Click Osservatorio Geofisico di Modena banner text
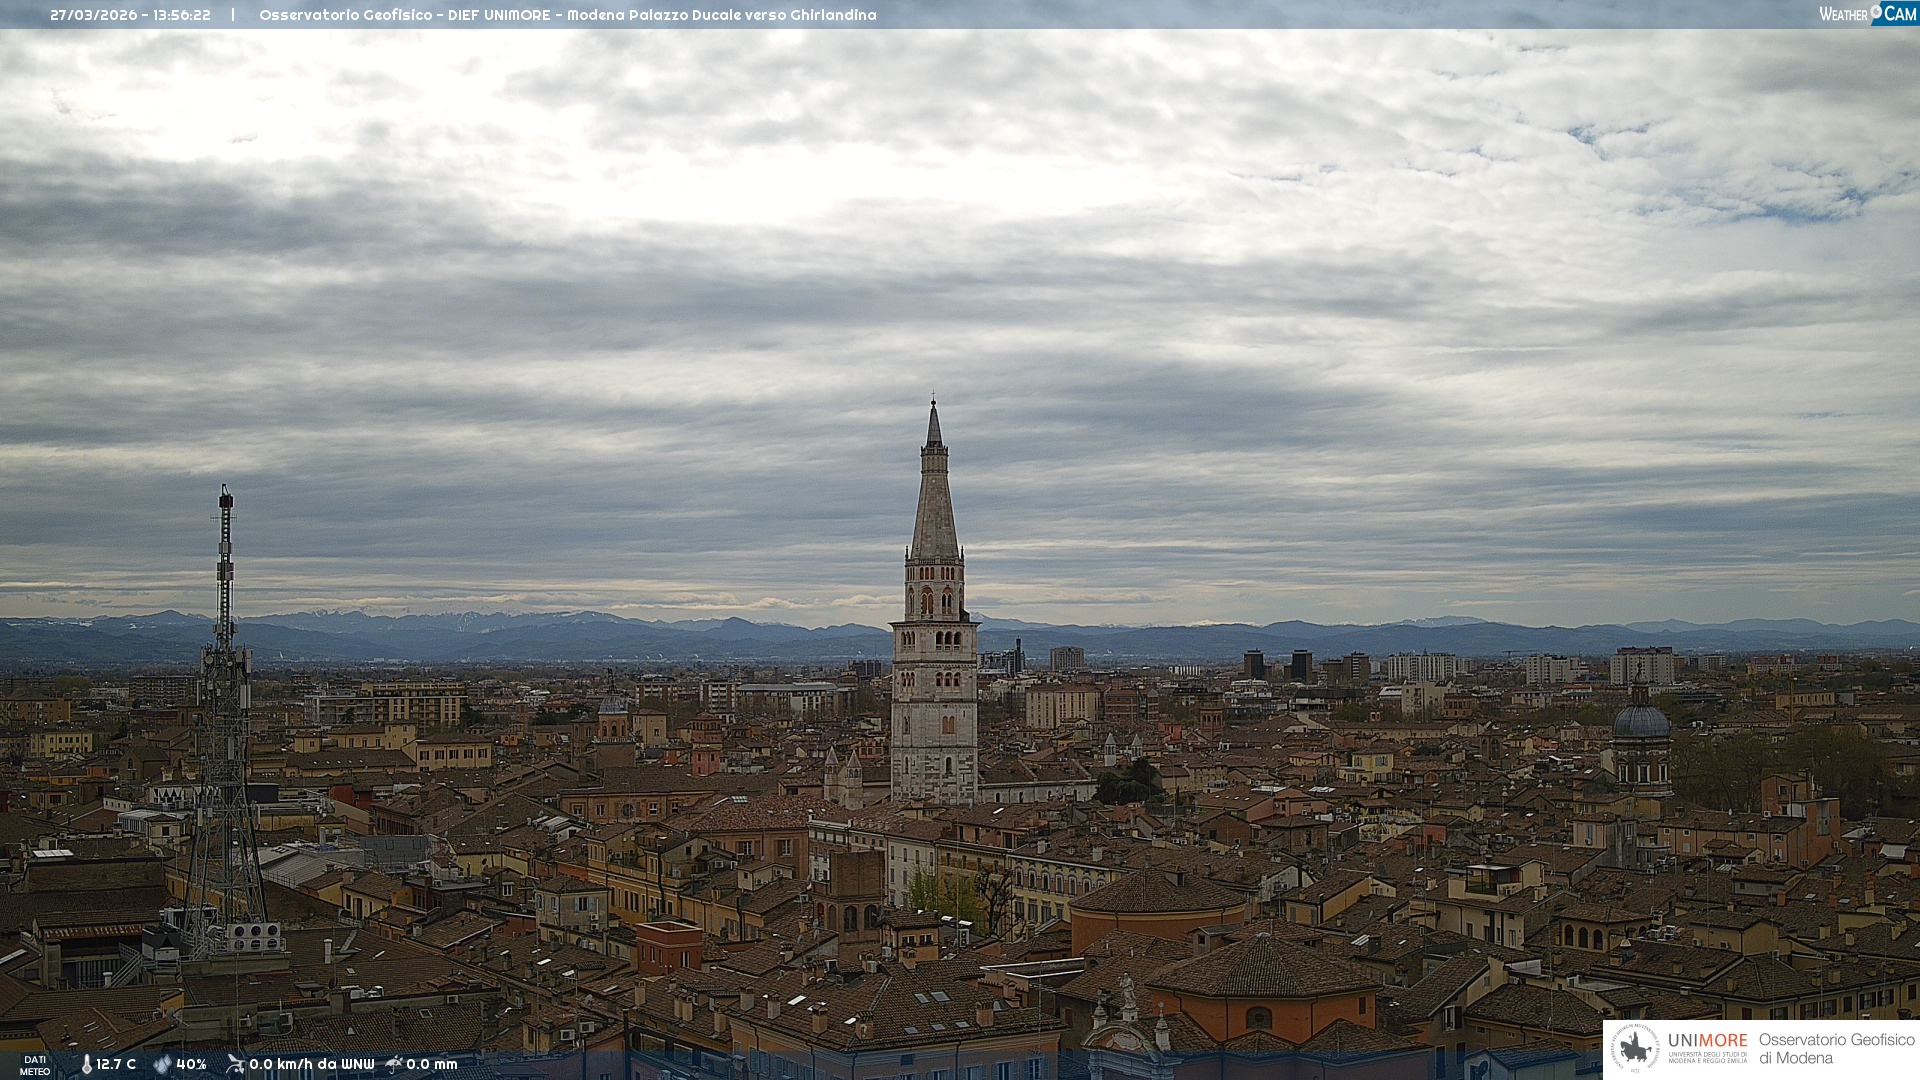Viewport: 1920px width, 1080px height. tap(1836, 1048)
